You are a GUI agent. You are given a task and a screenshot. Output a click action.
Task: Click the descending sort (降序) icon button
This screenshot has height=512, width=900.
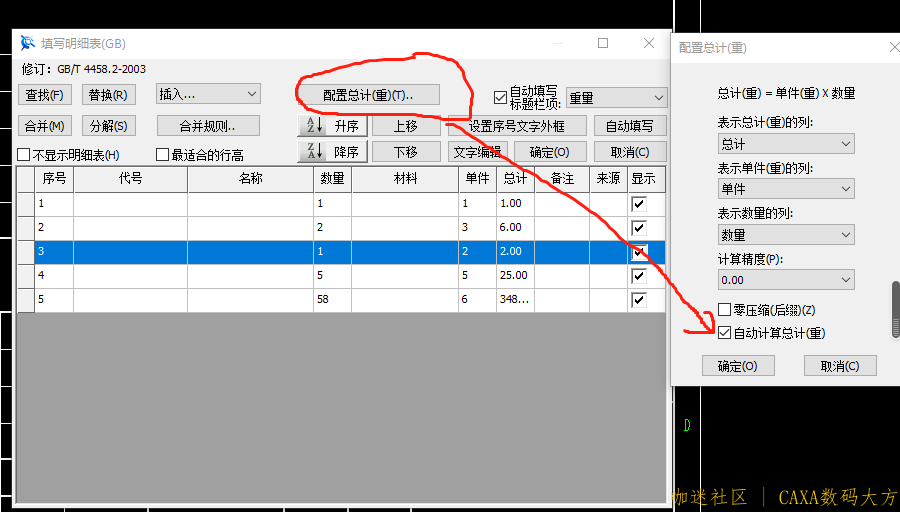(x=312, y=152)
